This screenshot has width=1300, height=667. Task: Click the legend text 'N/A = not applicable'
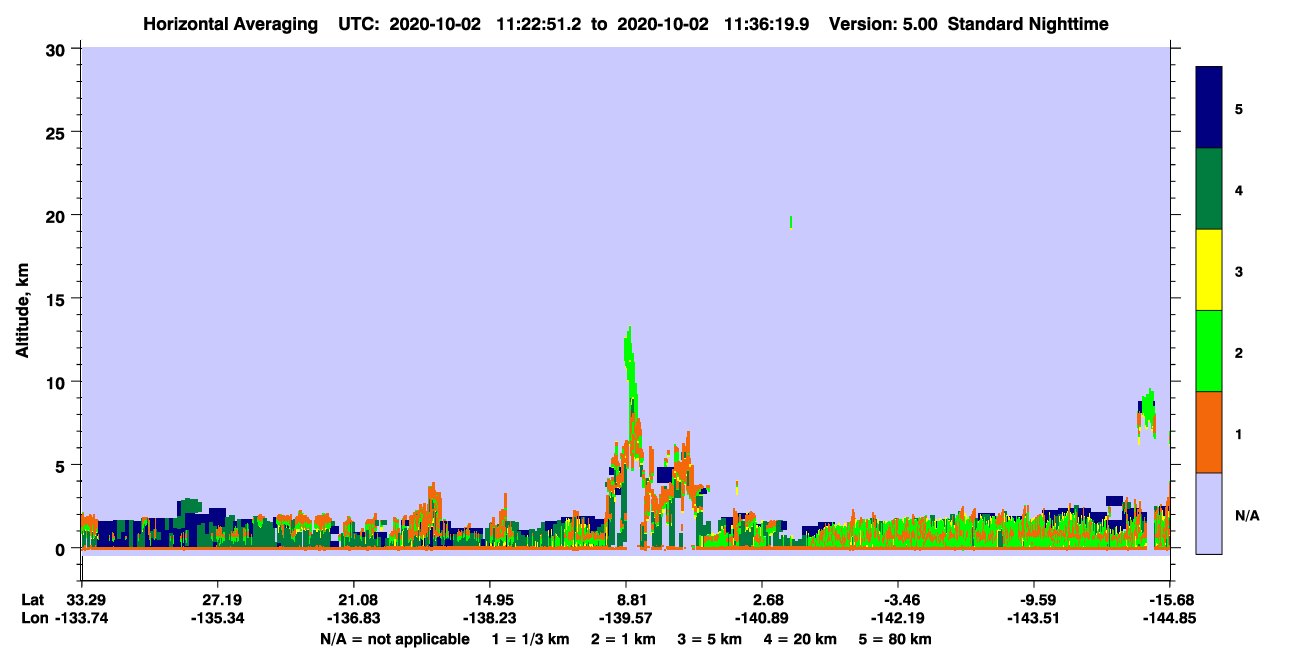(x=394, y=639)
